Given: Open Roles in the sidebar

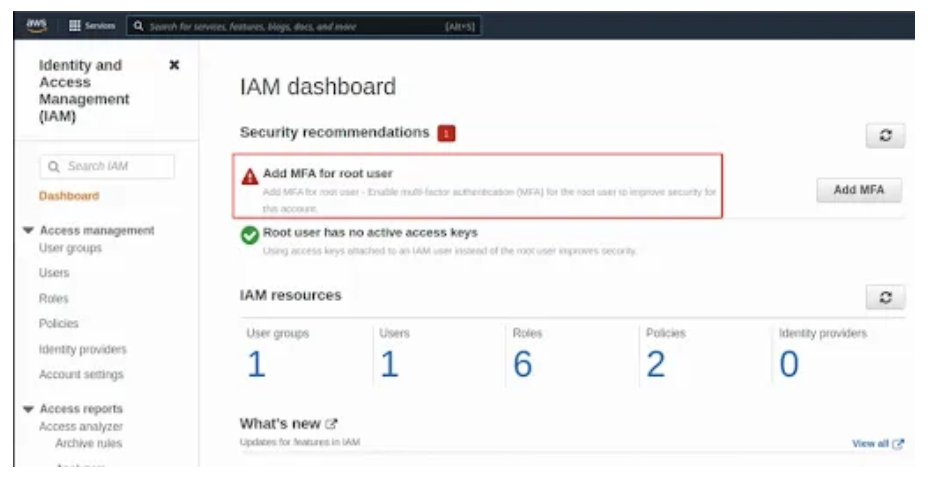Looking at the screenshot, I should [53, 298].
